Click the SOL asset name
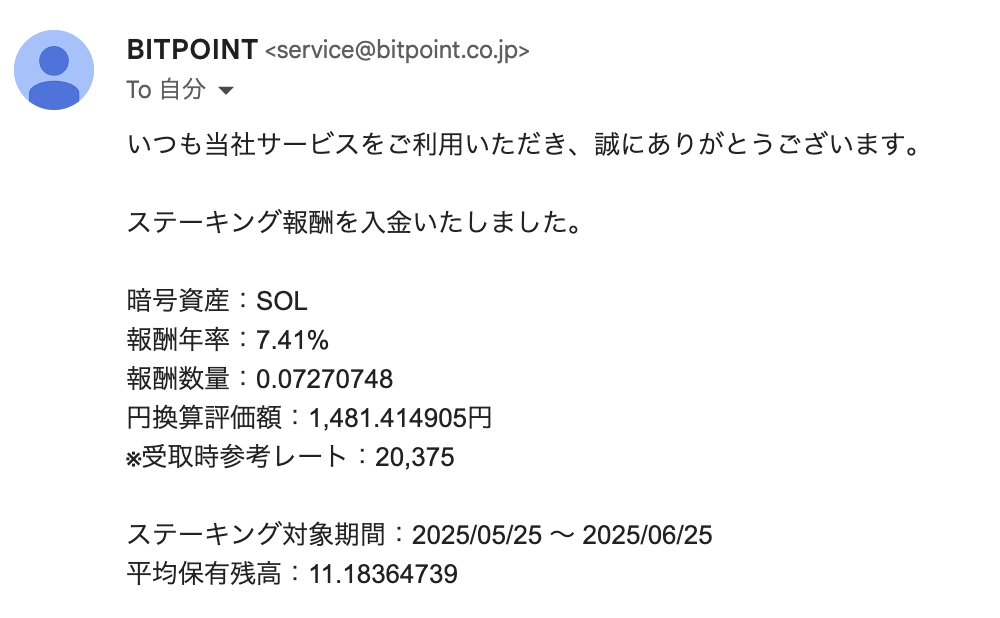 282,301
